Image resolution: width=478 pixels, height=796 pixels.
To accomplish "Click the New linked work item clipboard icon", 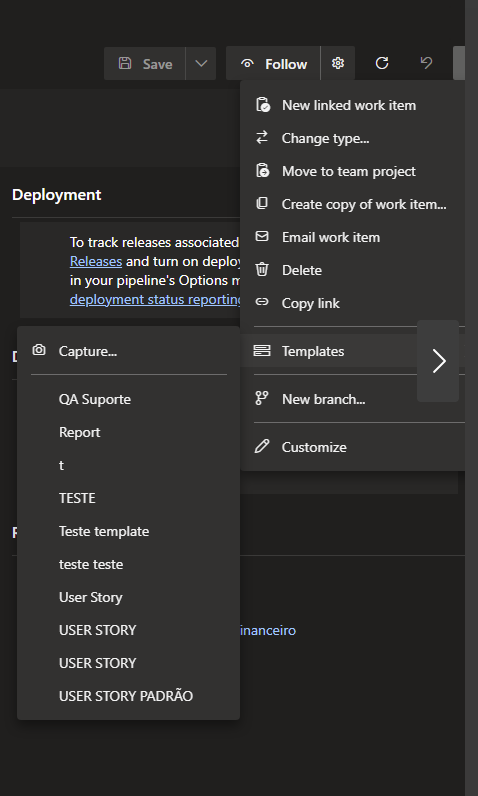I will (262, 105).
